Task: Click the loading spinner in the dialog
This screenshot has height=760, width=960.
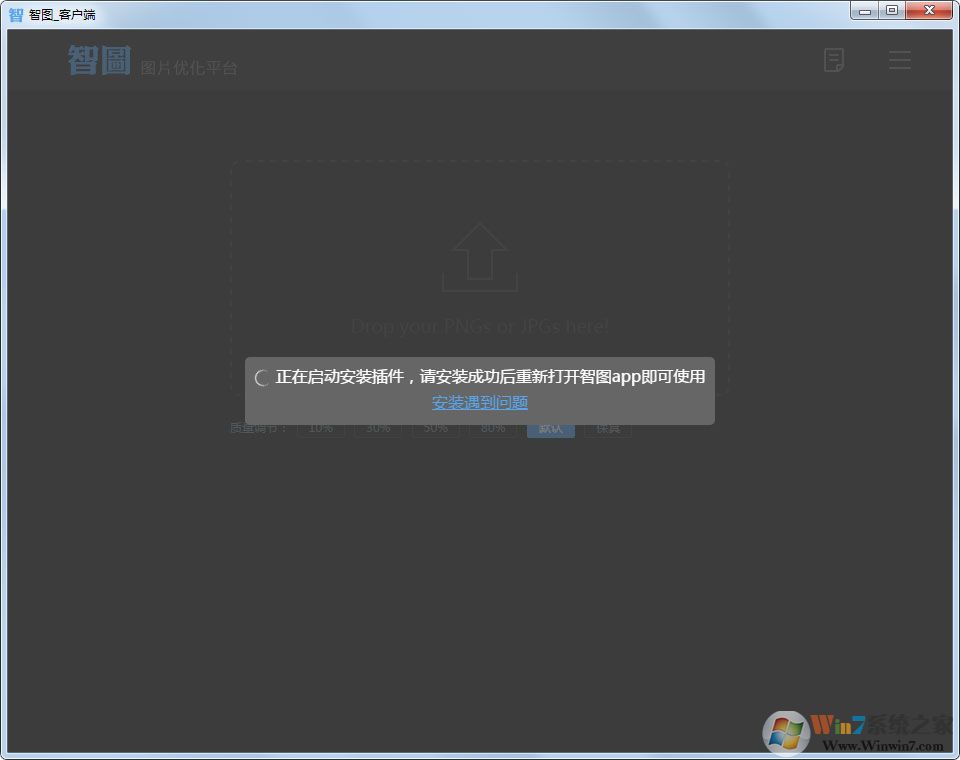Action: 262,378
